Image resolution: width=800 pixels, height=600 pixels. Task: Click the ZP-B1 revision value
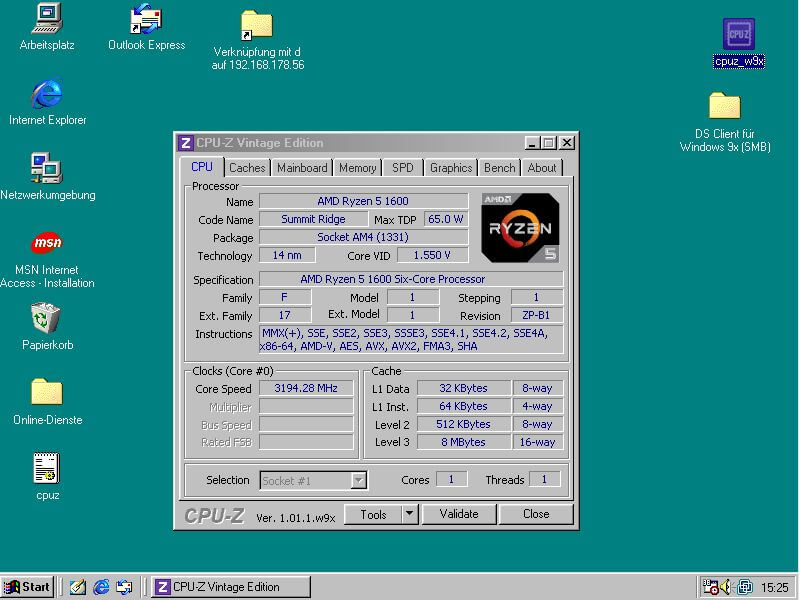coord(537,315)
